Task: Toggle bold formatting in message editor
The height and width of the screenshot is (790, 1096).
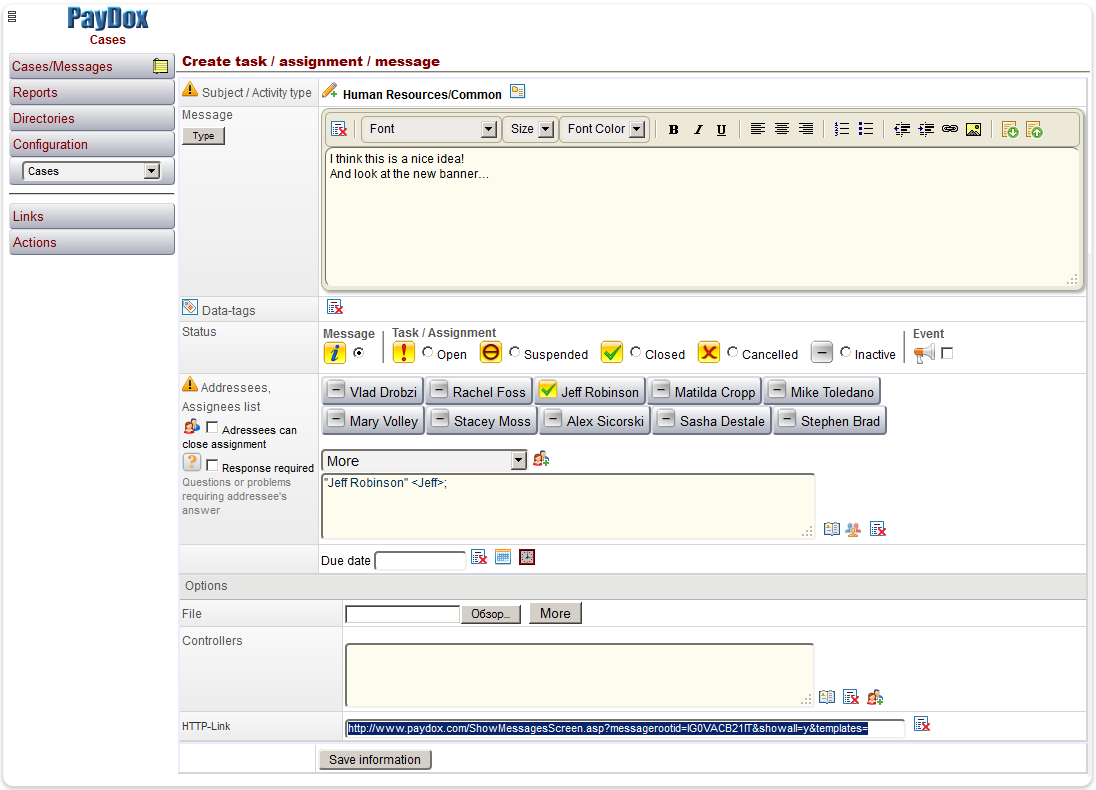Action: tap(673, 129)
